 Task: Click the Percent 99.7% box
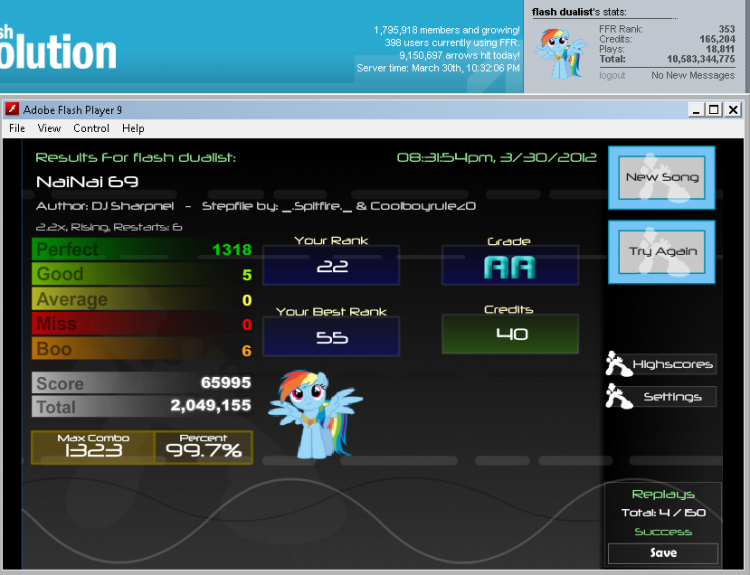203,447
